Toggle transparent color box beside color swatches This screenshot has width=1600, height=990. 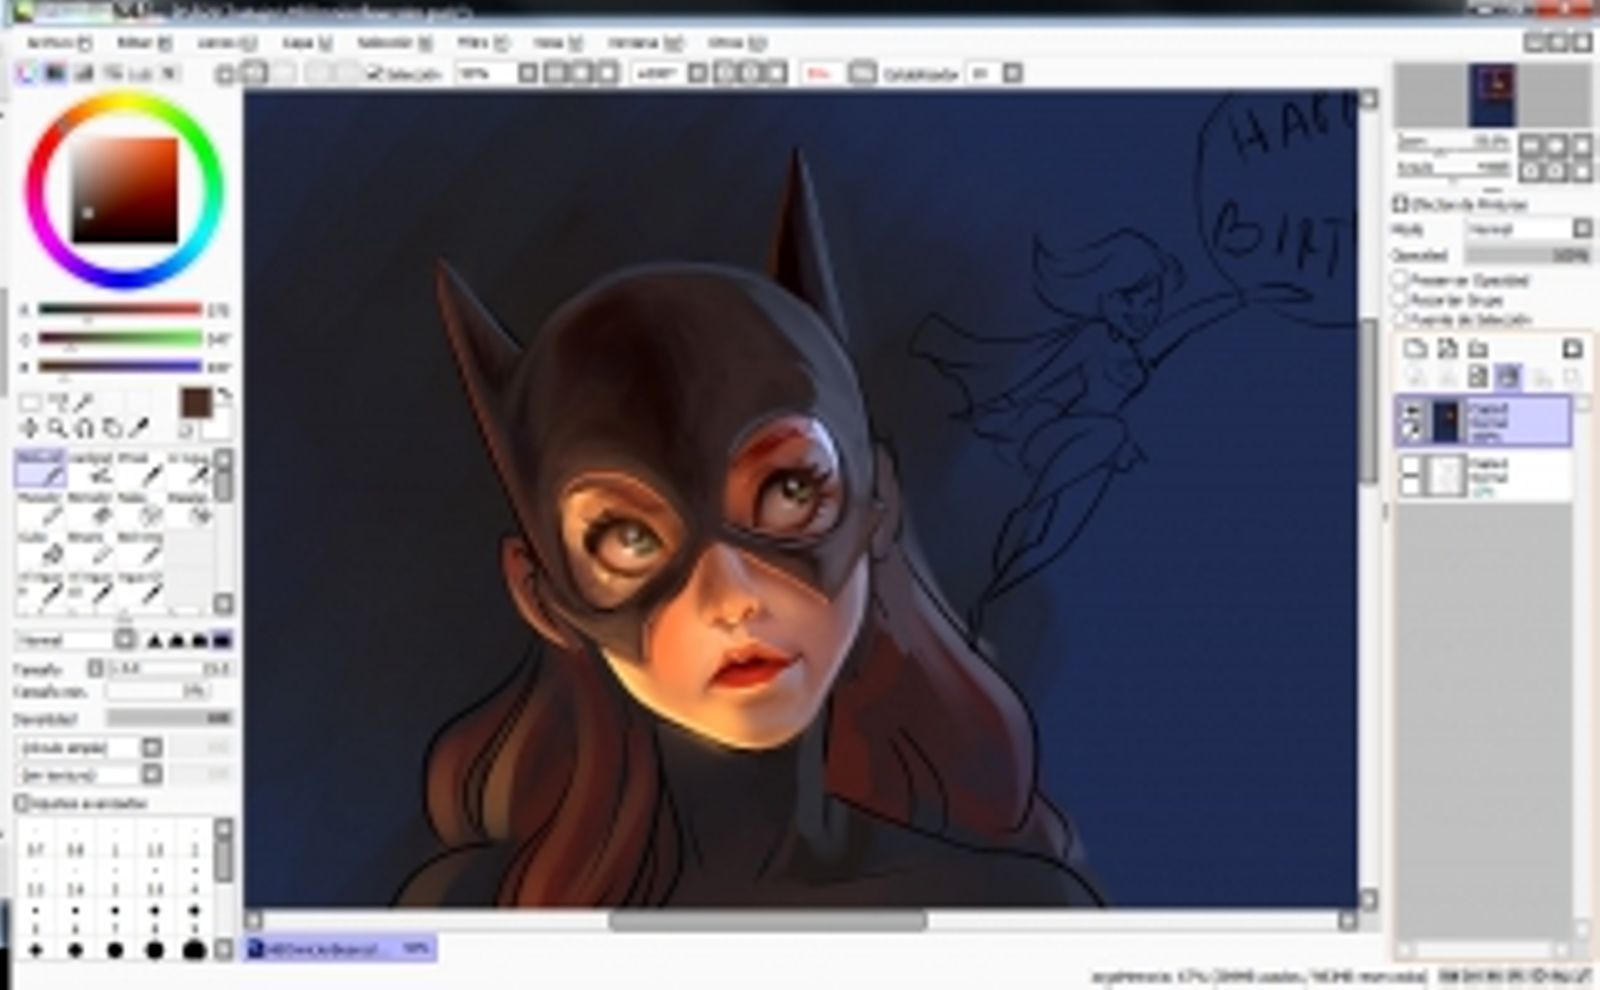187,431
